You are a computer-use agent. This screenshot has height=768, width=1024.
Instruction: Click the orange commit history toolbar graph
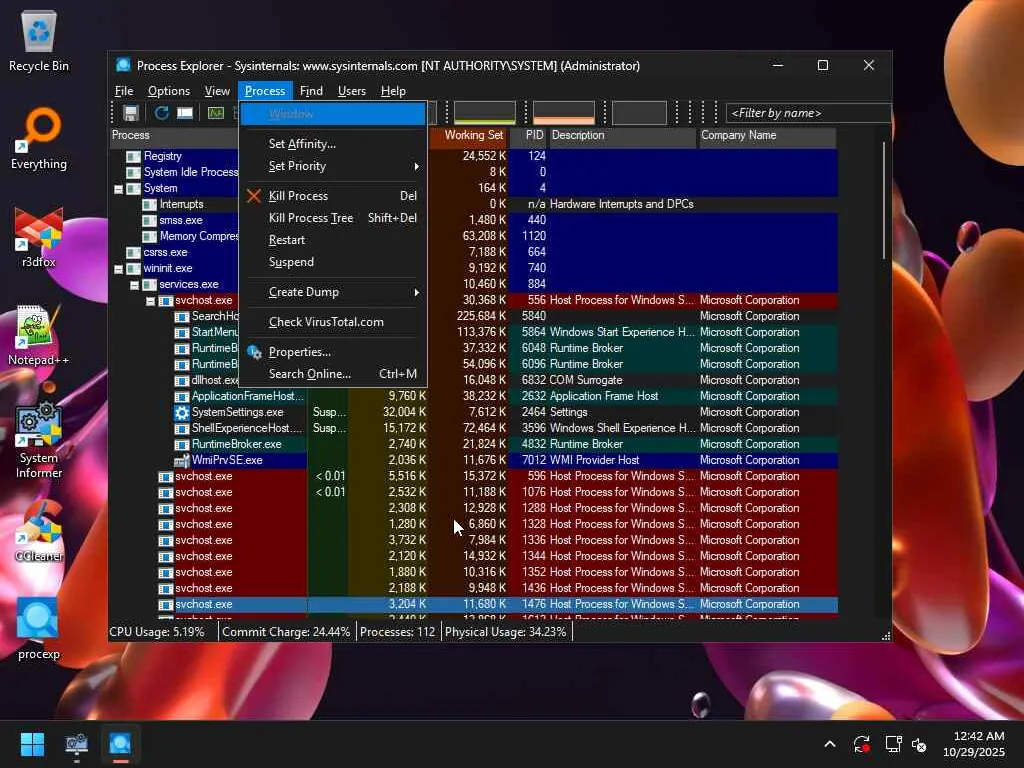pyautogui.click(x=564, y=112)
